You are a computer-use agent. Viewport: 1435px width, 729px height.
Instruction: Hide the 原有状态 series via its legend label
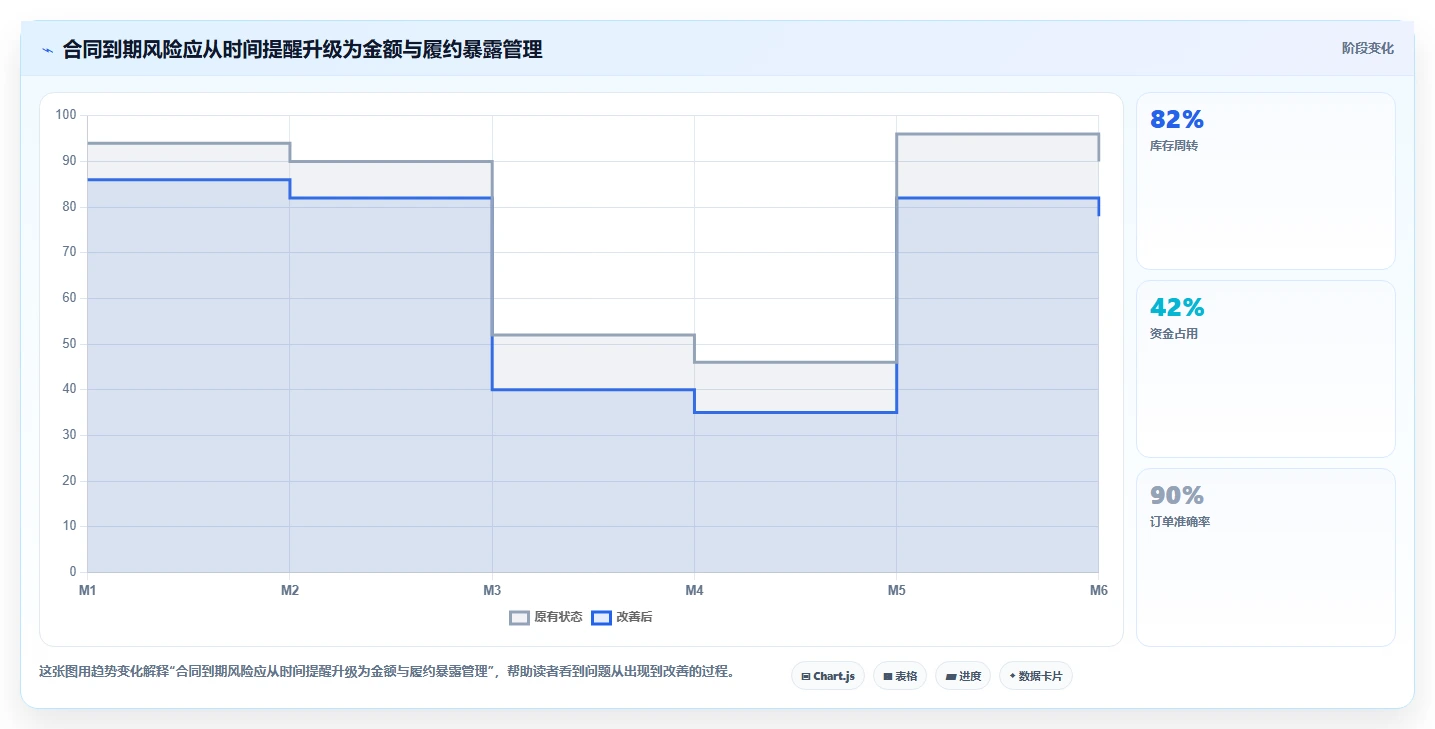coord(558,618)
